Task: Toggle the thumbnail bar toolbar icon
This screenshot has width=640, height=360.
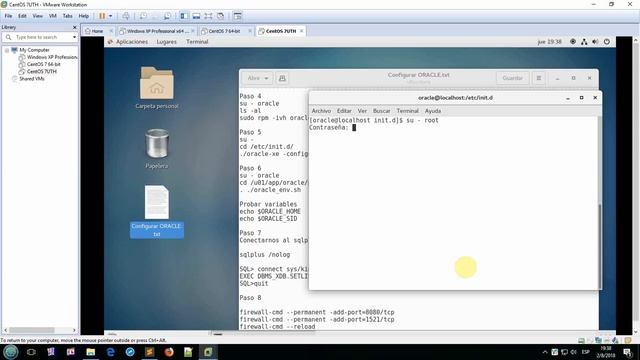Action: point(196,16)
